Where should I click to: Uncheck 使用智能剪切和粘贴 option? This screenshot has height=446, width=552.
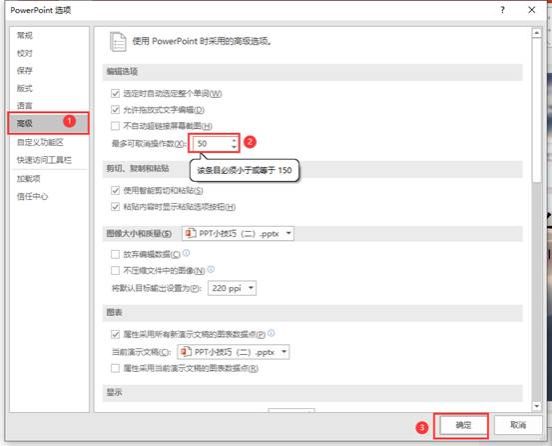pos(115,190)
